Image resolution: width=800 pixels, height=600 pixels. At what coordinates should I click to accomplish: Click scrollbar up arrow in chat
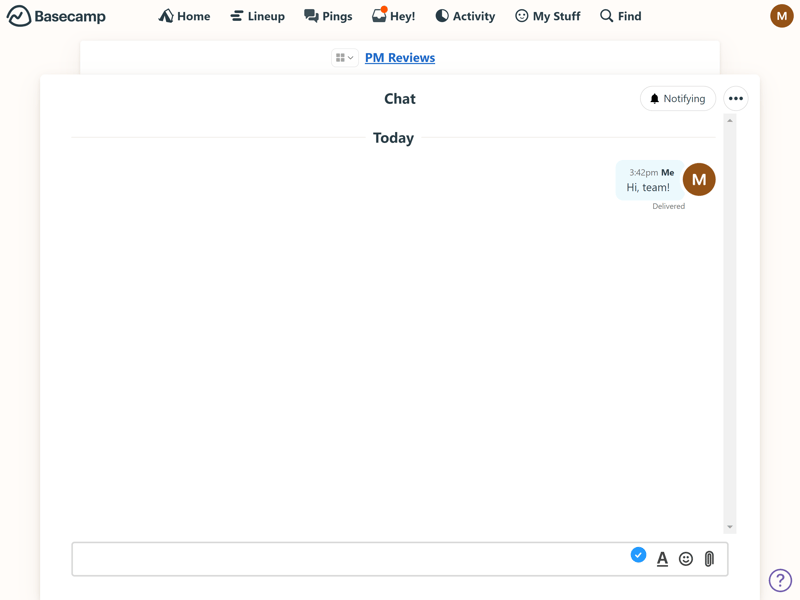tap(730, 121)
